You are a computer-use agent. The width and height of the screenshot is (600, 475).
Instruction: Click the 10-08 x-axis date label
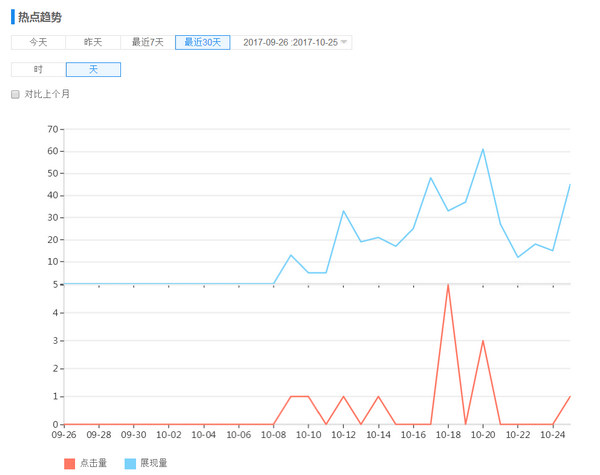tap(273, 435)
